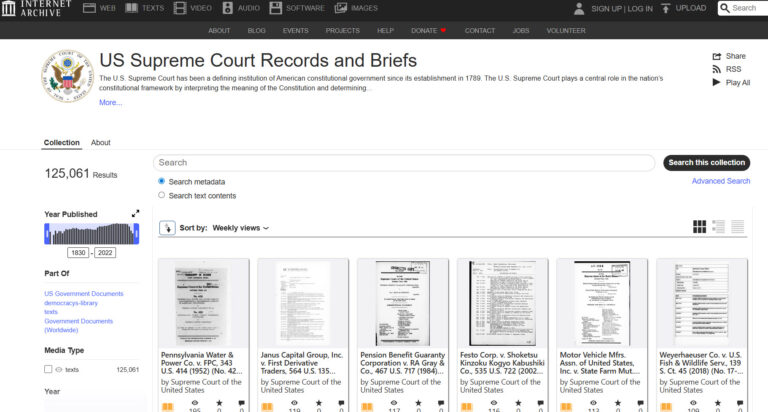Viewport: 768px width, 412px height.
Task: Click the views eye on Weyerhaeuser card
Action: click(x=693, y=403)
